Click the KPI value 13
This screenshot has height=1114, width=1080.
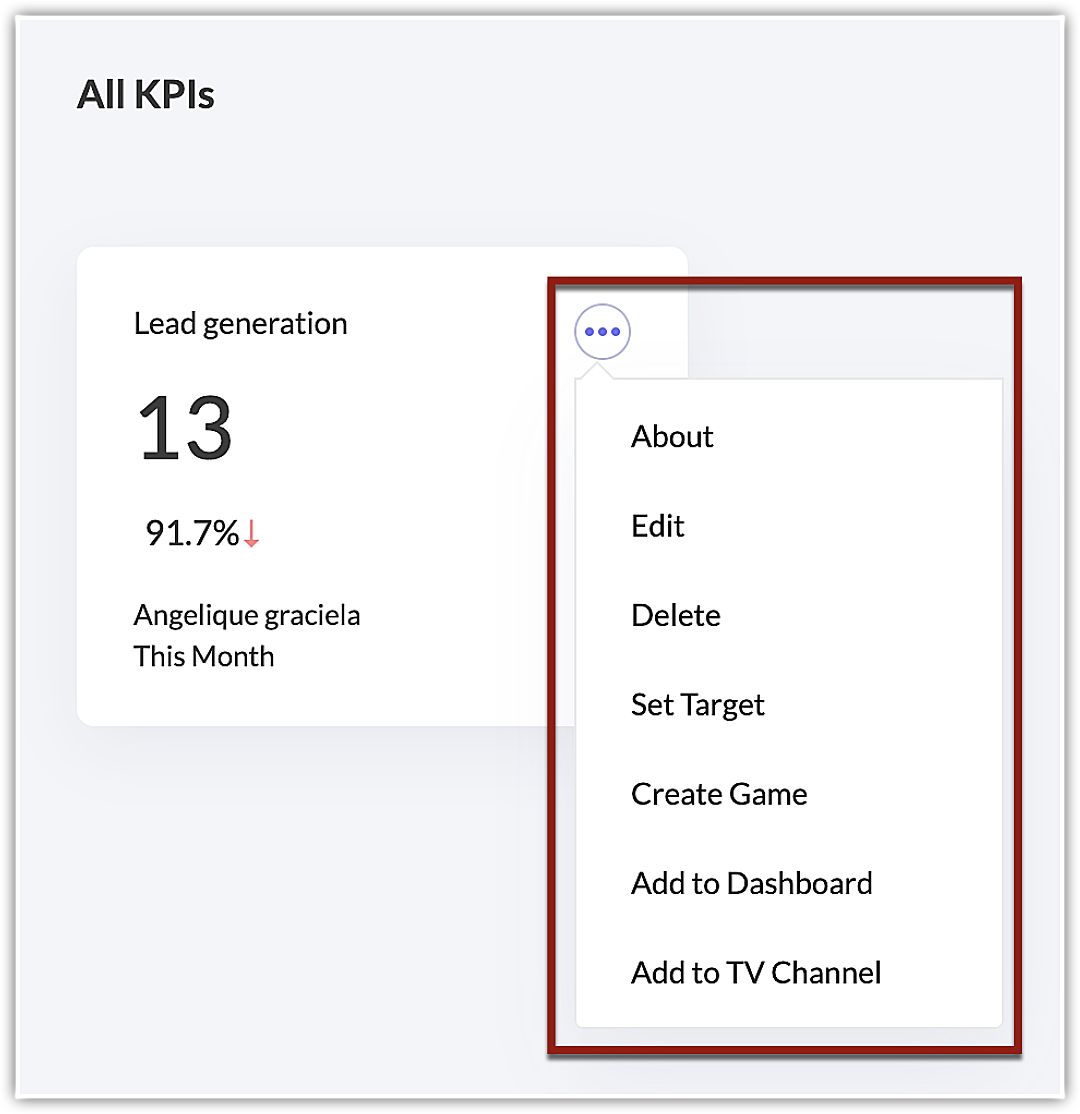pos(185,428)
